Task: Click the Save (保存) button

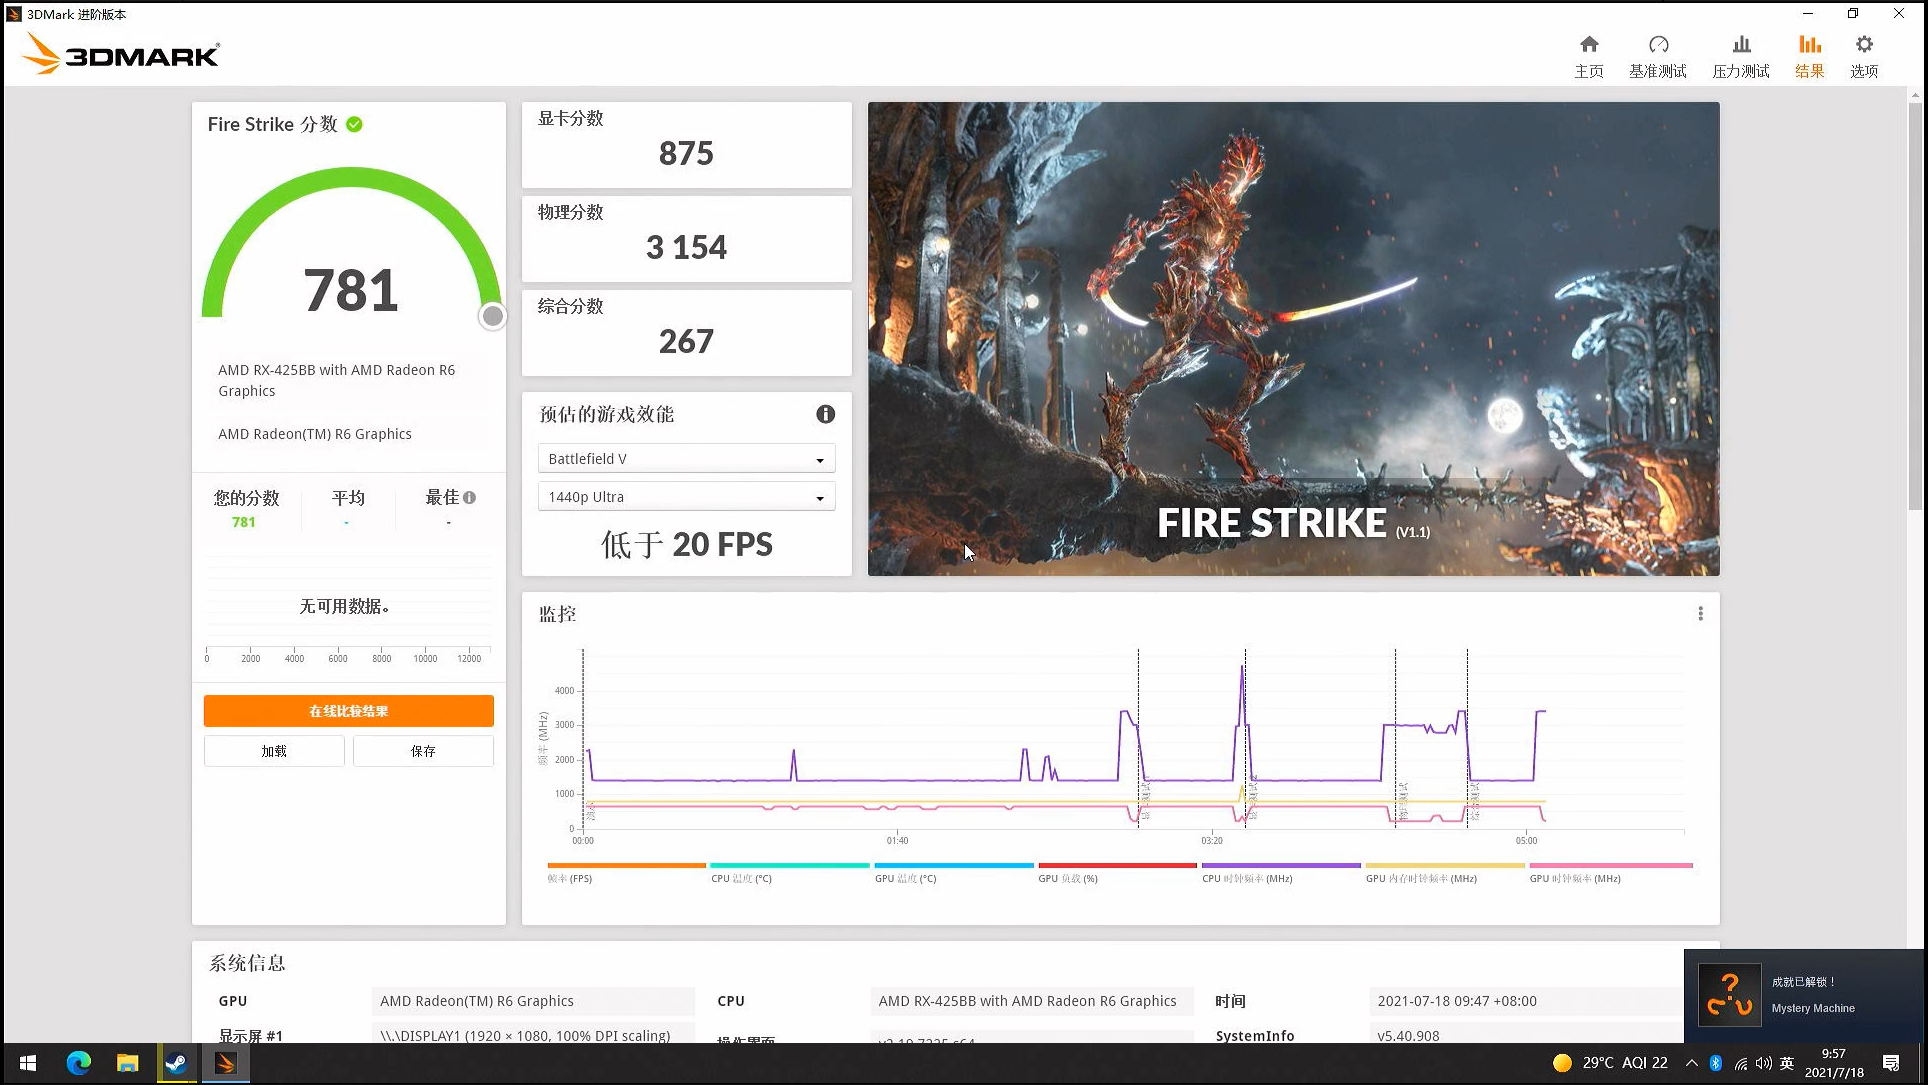Action: [423, 751]
